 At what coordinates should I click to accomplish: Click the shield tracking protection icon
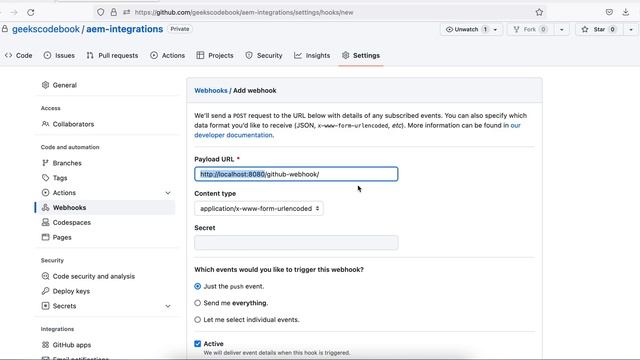point(100,12)
